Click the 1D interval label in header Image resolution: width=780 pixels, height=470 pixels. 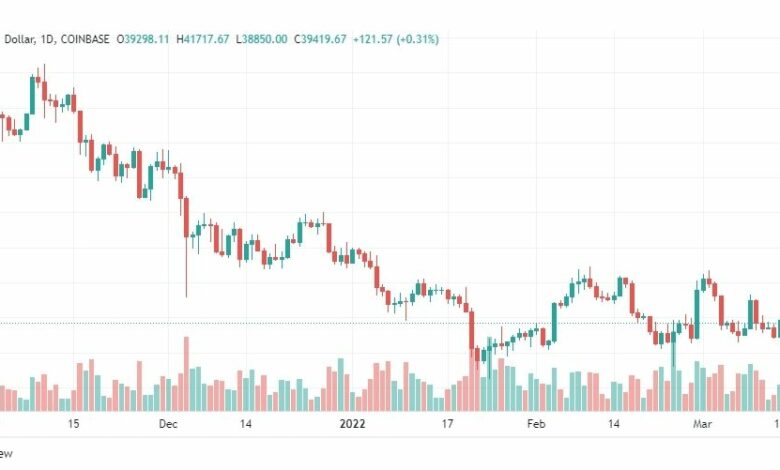(x=46, y=39)
